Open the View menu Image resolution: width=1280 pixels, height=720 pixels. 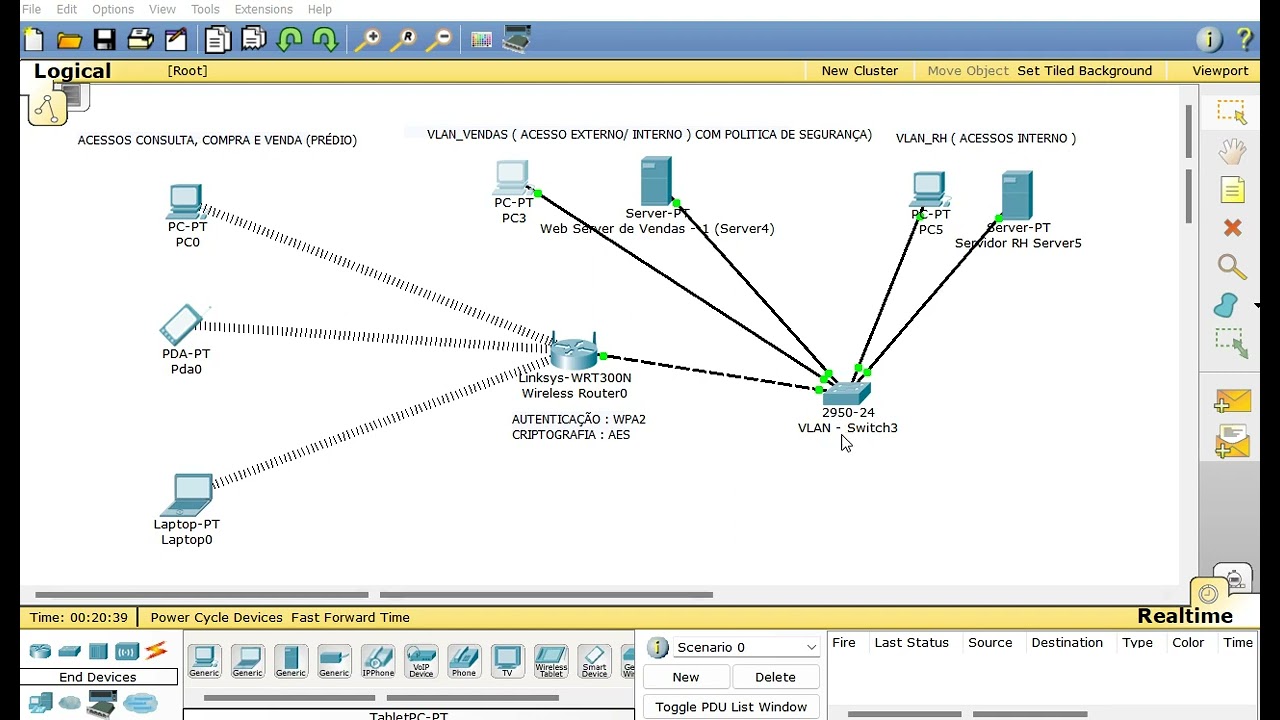[162, 9]
